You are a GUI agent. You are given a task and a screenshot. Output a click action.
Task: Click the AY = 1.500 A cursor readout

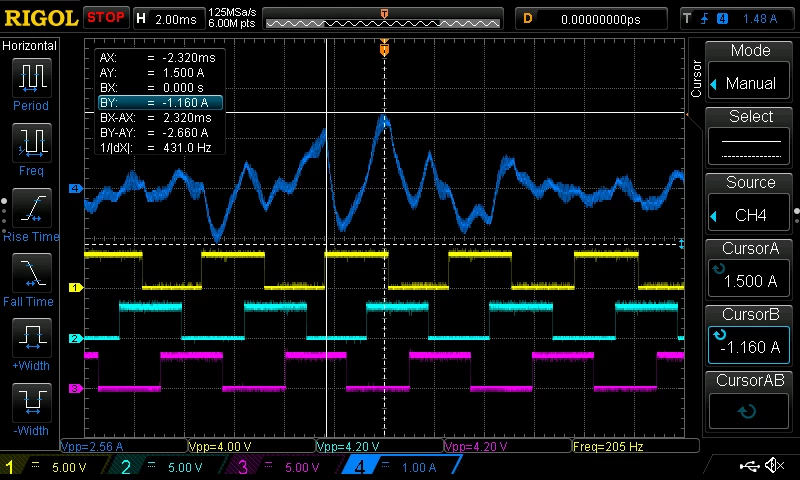coord(152,72)
